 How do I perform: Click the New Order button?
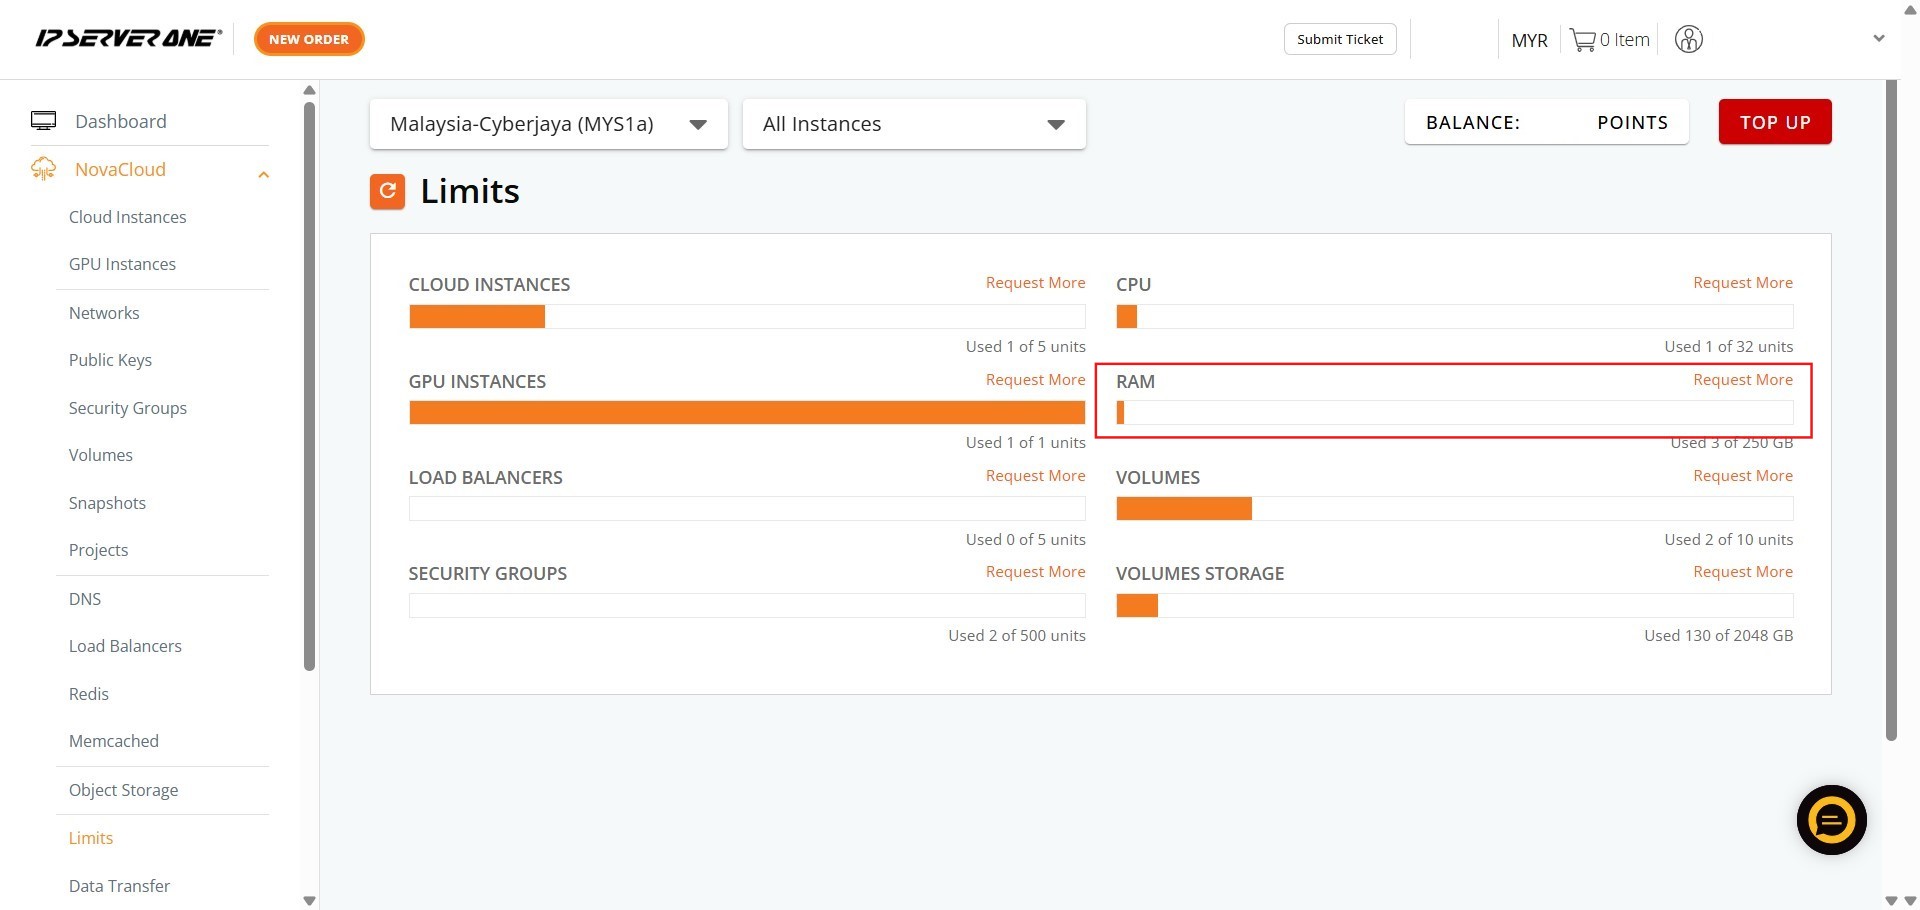pyautogui.click(x=309, y=39)
